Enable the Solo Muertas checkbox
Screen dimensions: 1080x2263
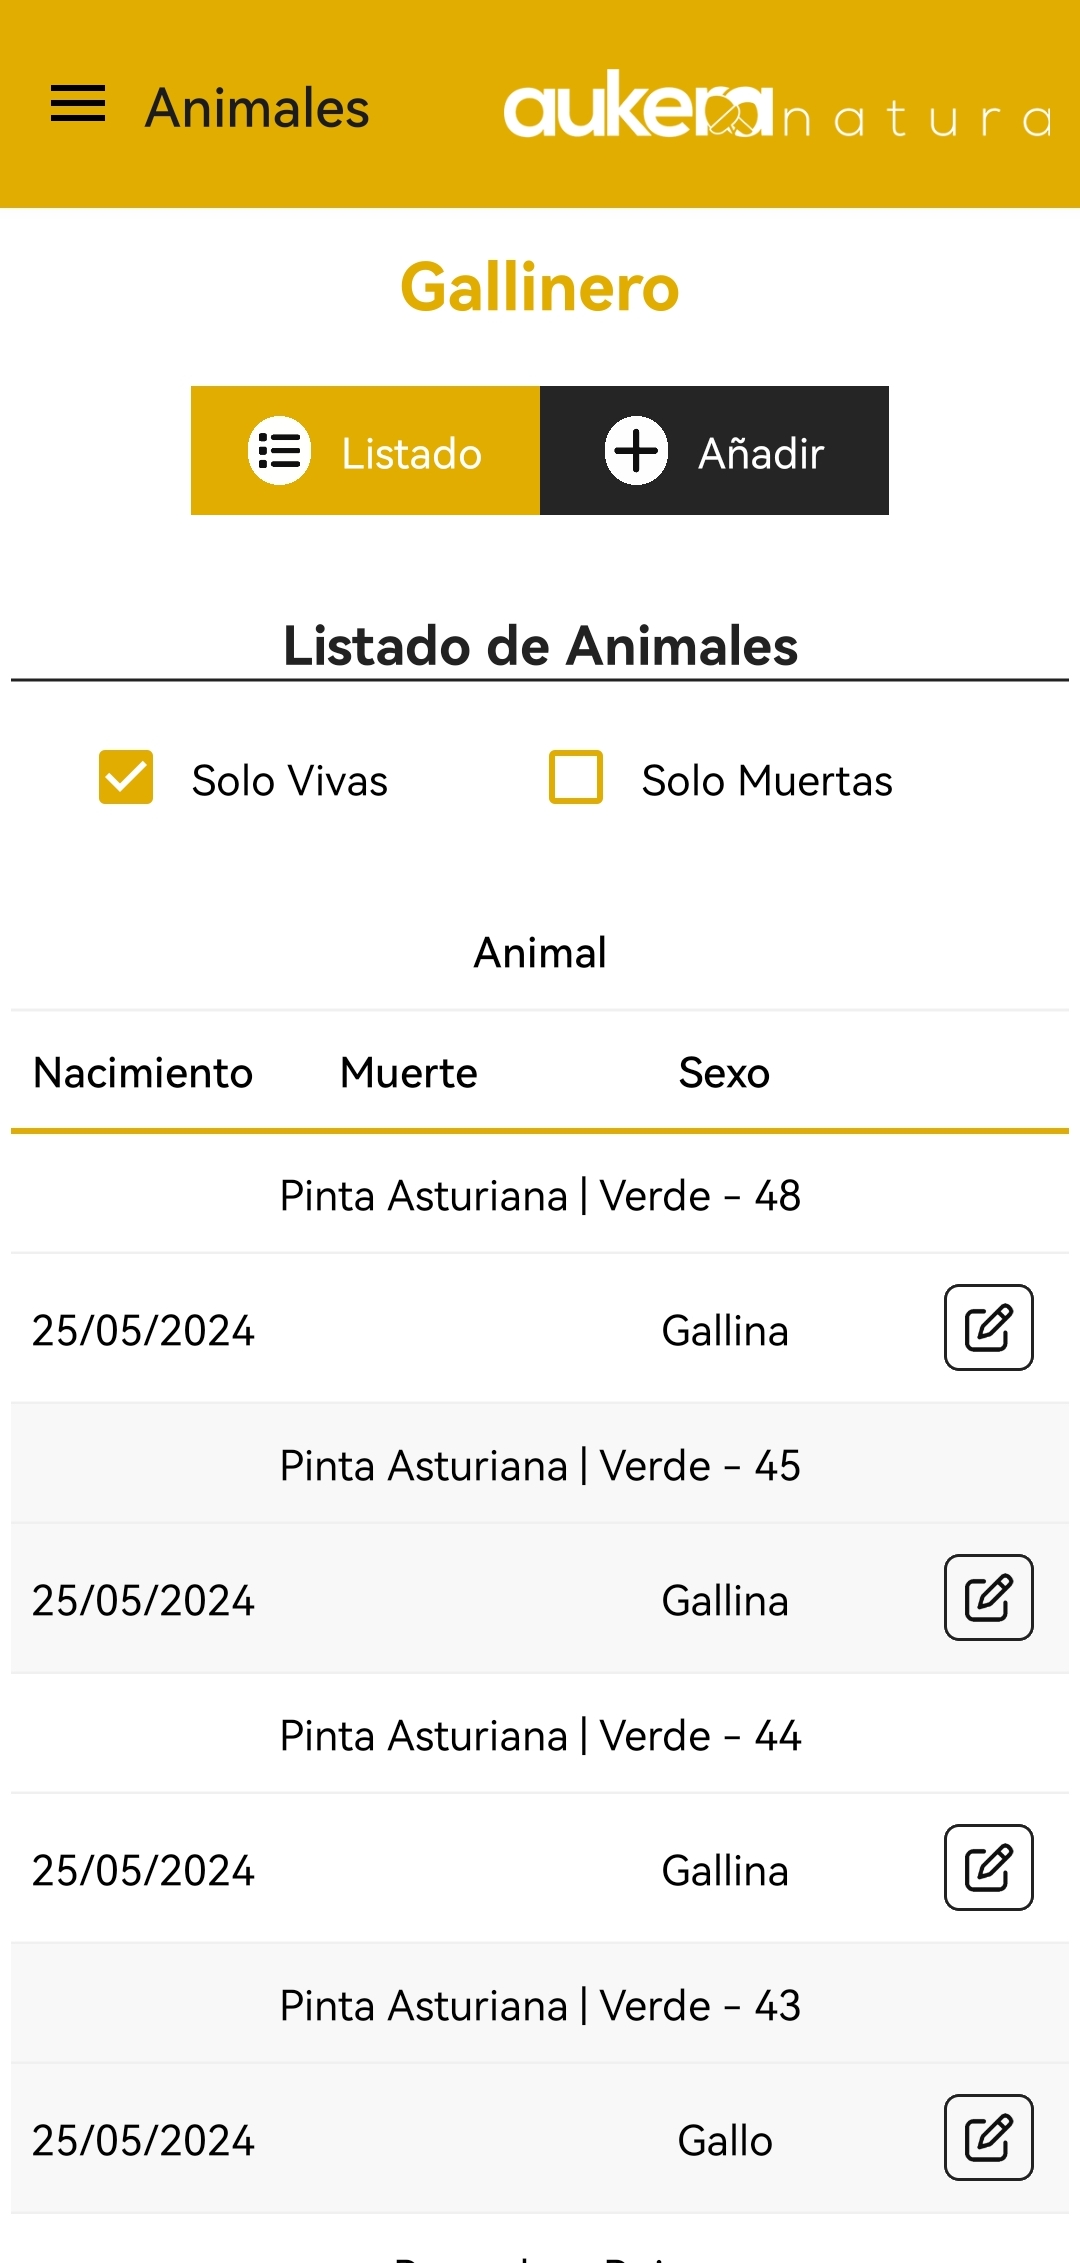click(x=576, y=777)
